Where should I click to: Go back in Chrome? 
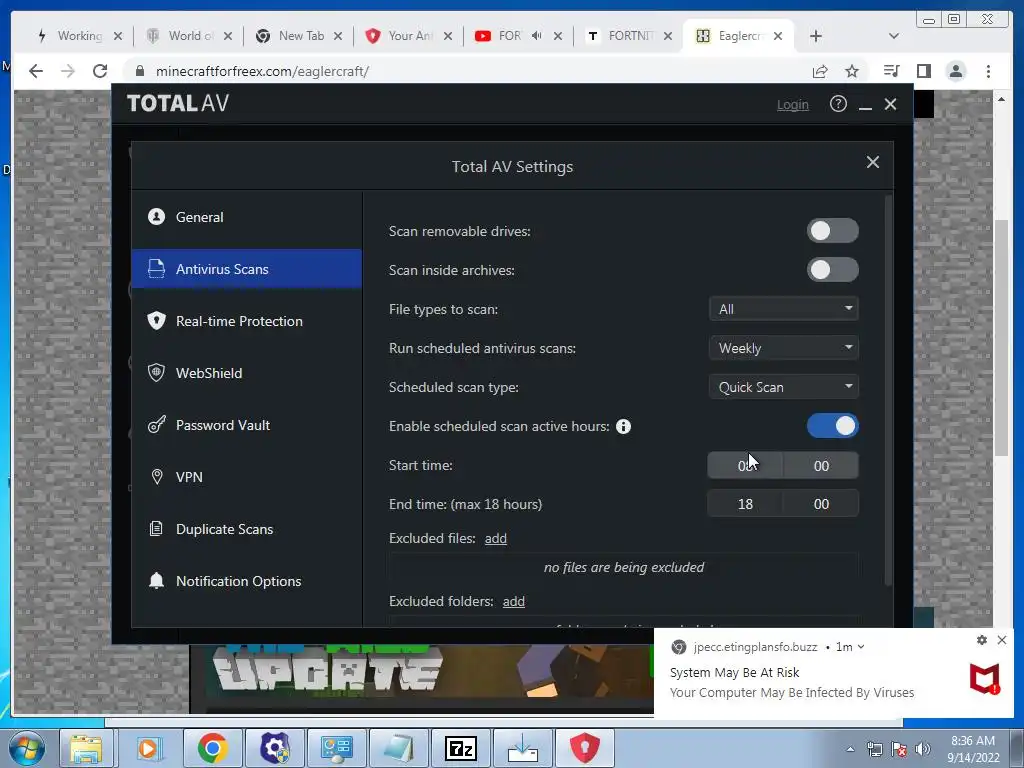coord(36,71)
